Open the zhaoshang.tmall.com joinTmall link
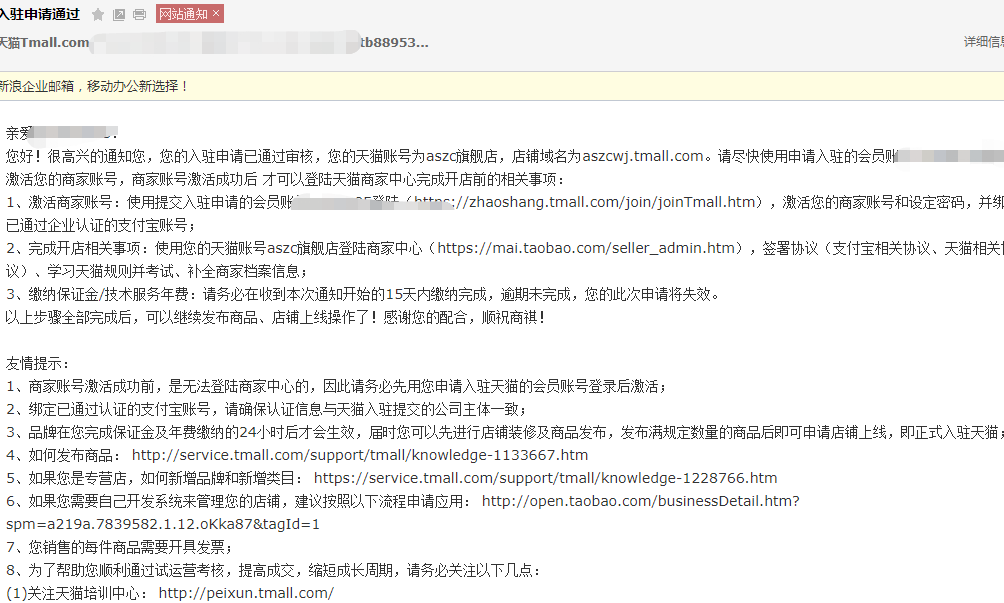Viewport: 1004px width, 603px height. [x=585, y=202]
